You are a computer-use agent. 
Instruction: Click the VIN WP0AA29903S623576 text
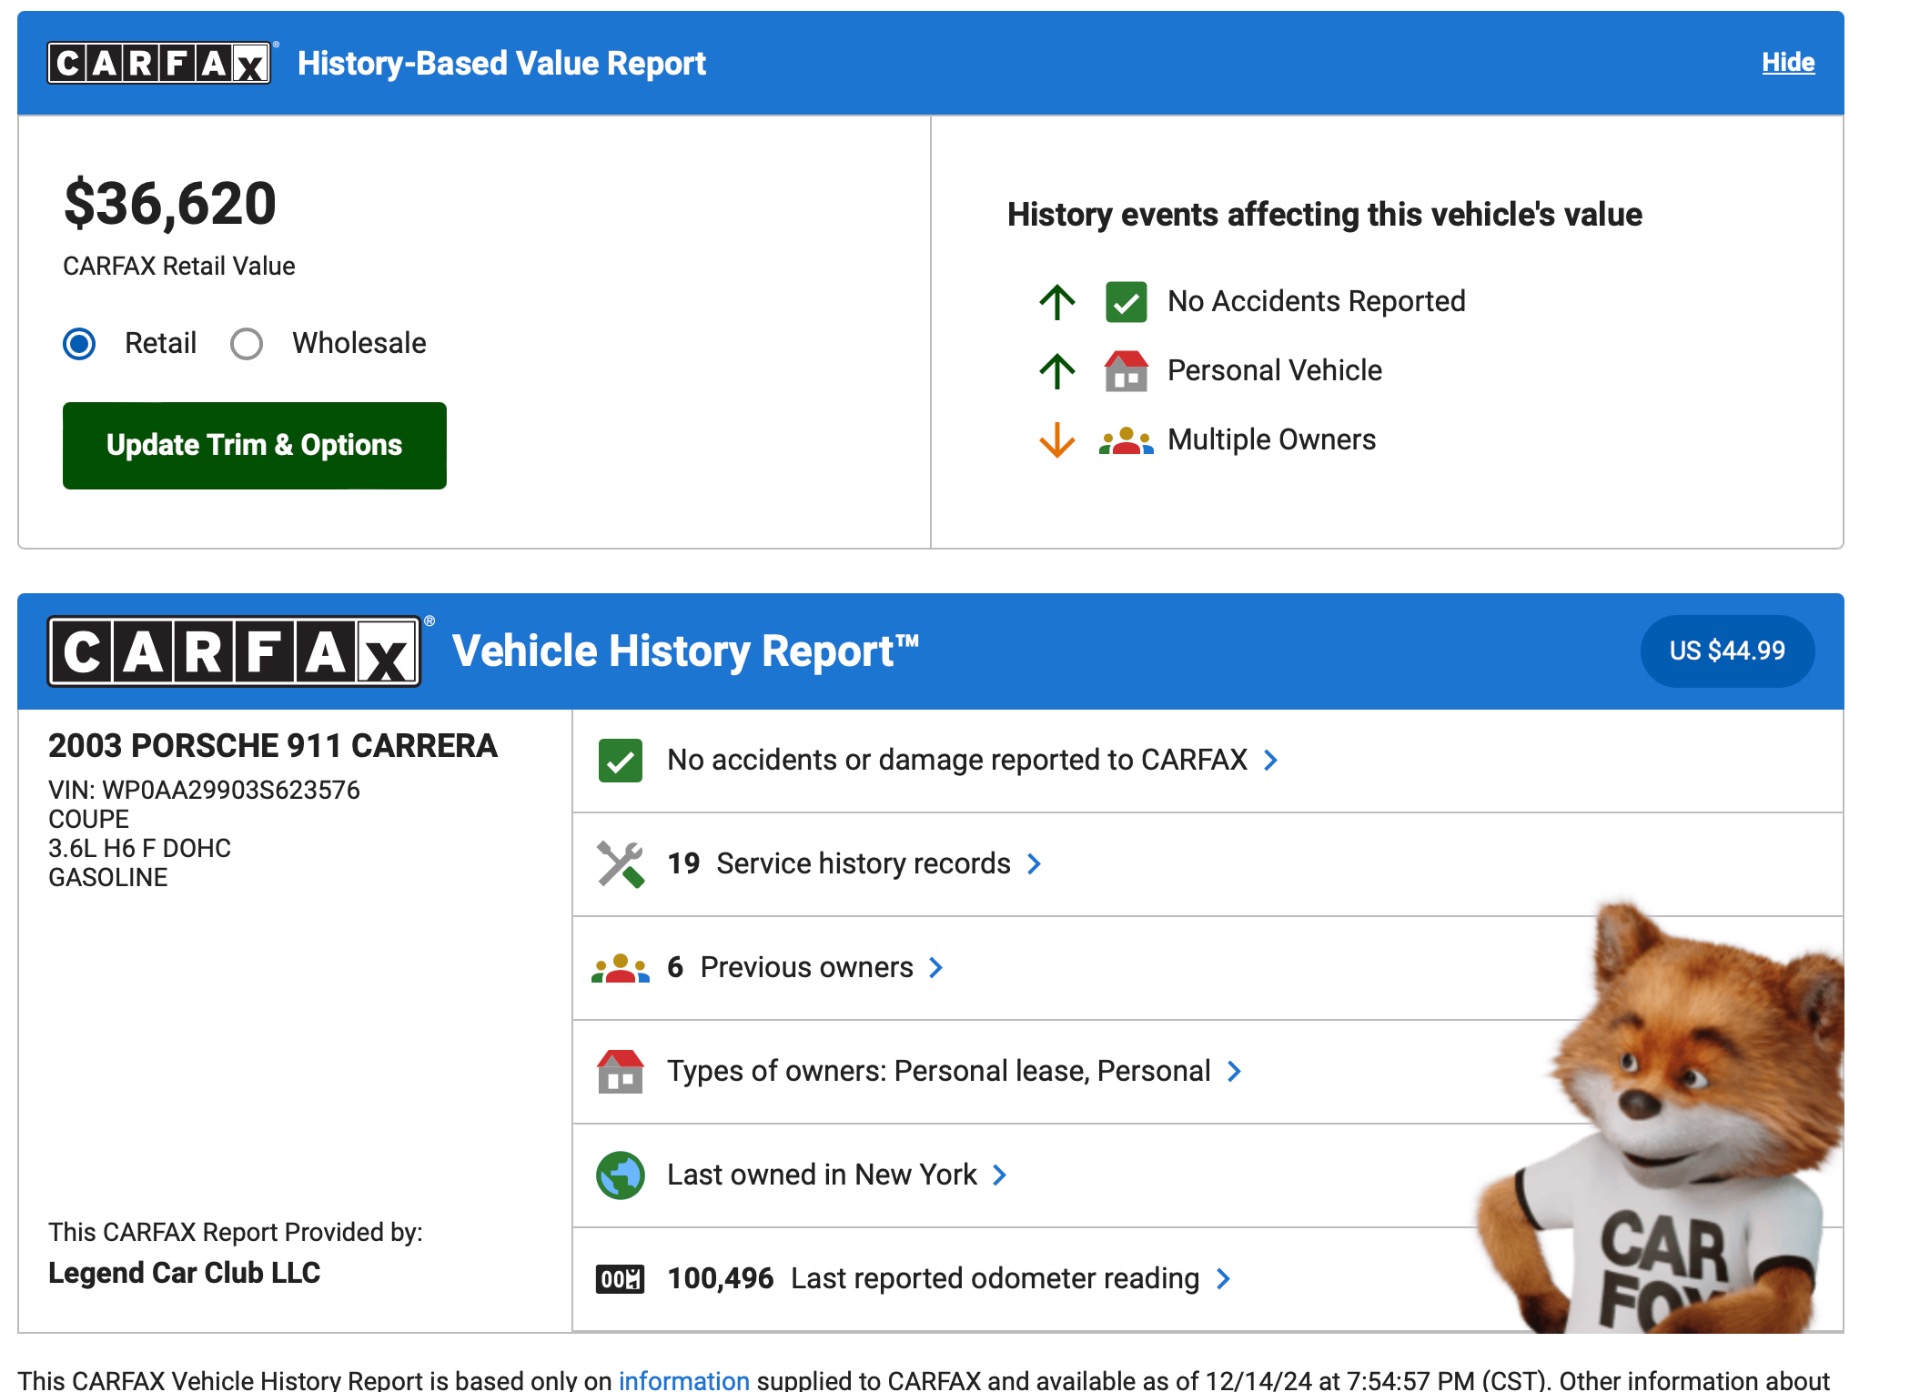(204, 790)
